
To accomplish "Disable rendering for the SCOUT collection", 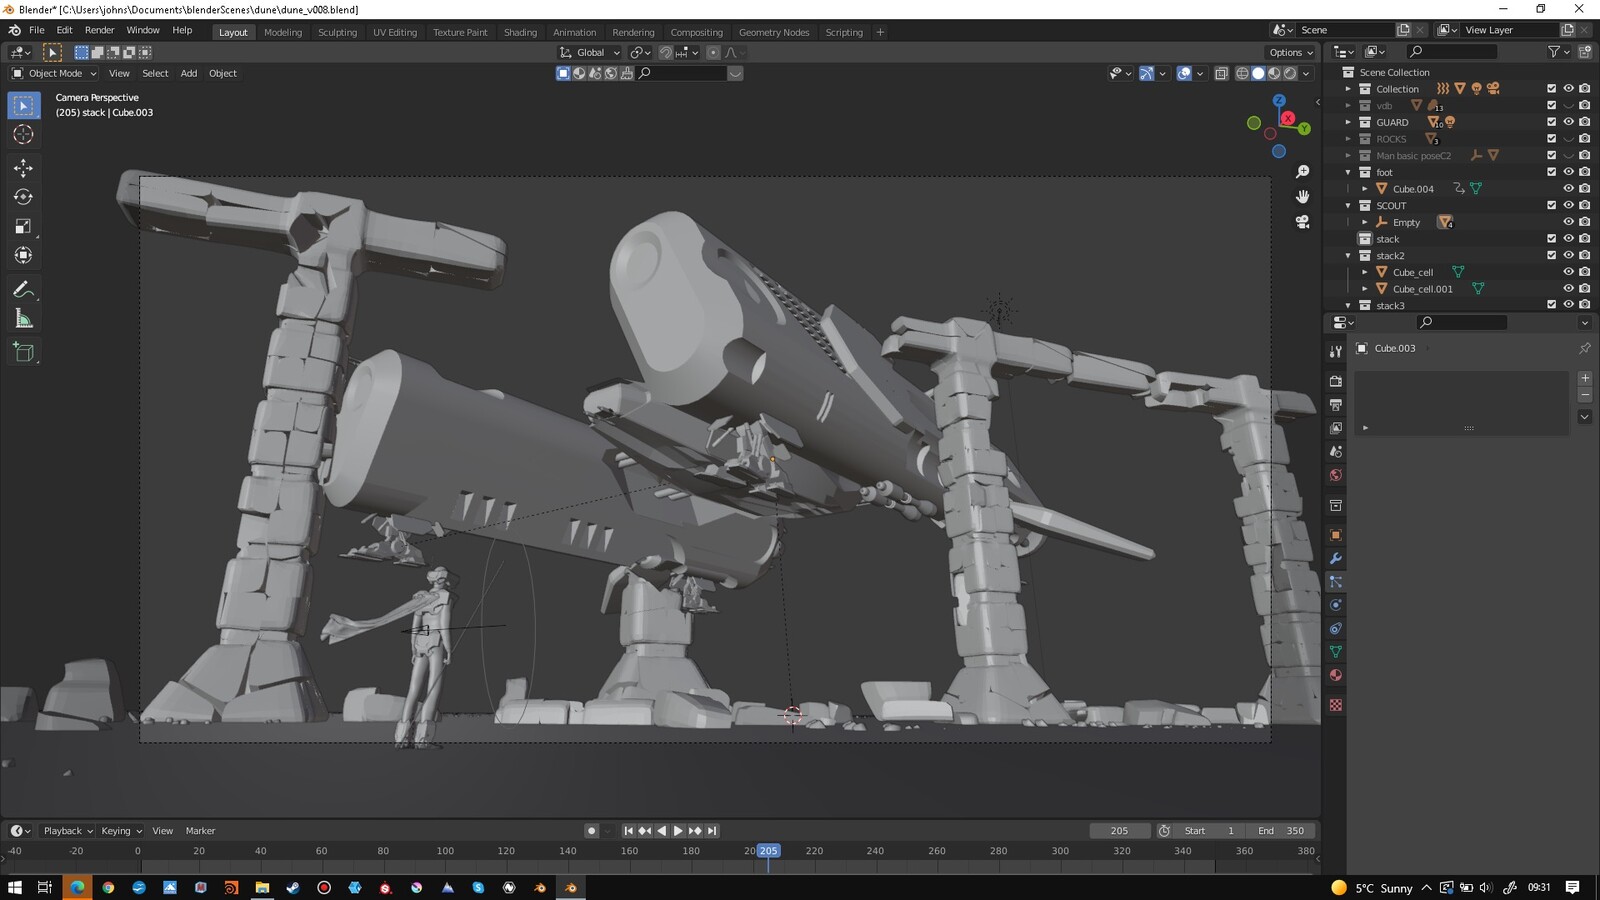I will [x=1584, y=205].
